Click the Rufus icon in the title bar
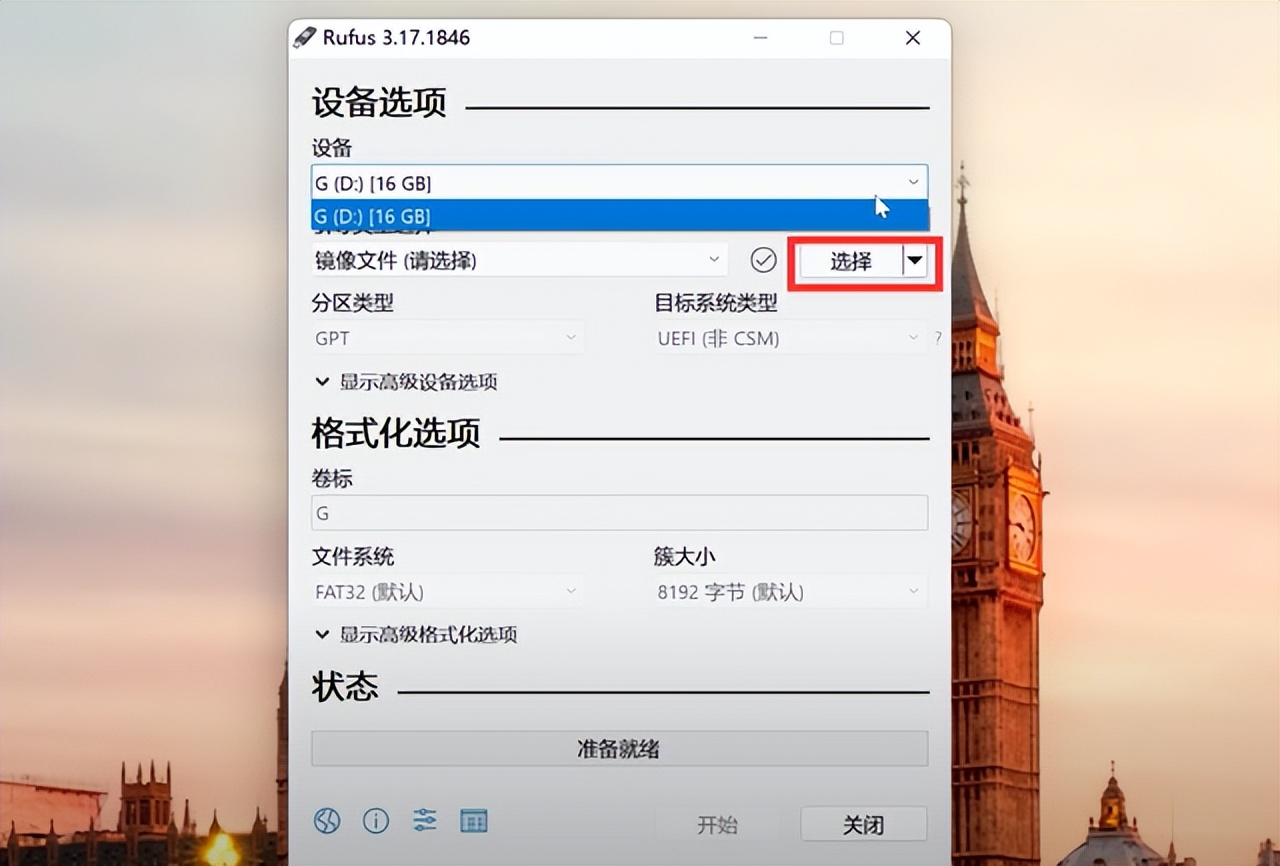Screen dimensions: 1280x866 click(x=307, y=37)
